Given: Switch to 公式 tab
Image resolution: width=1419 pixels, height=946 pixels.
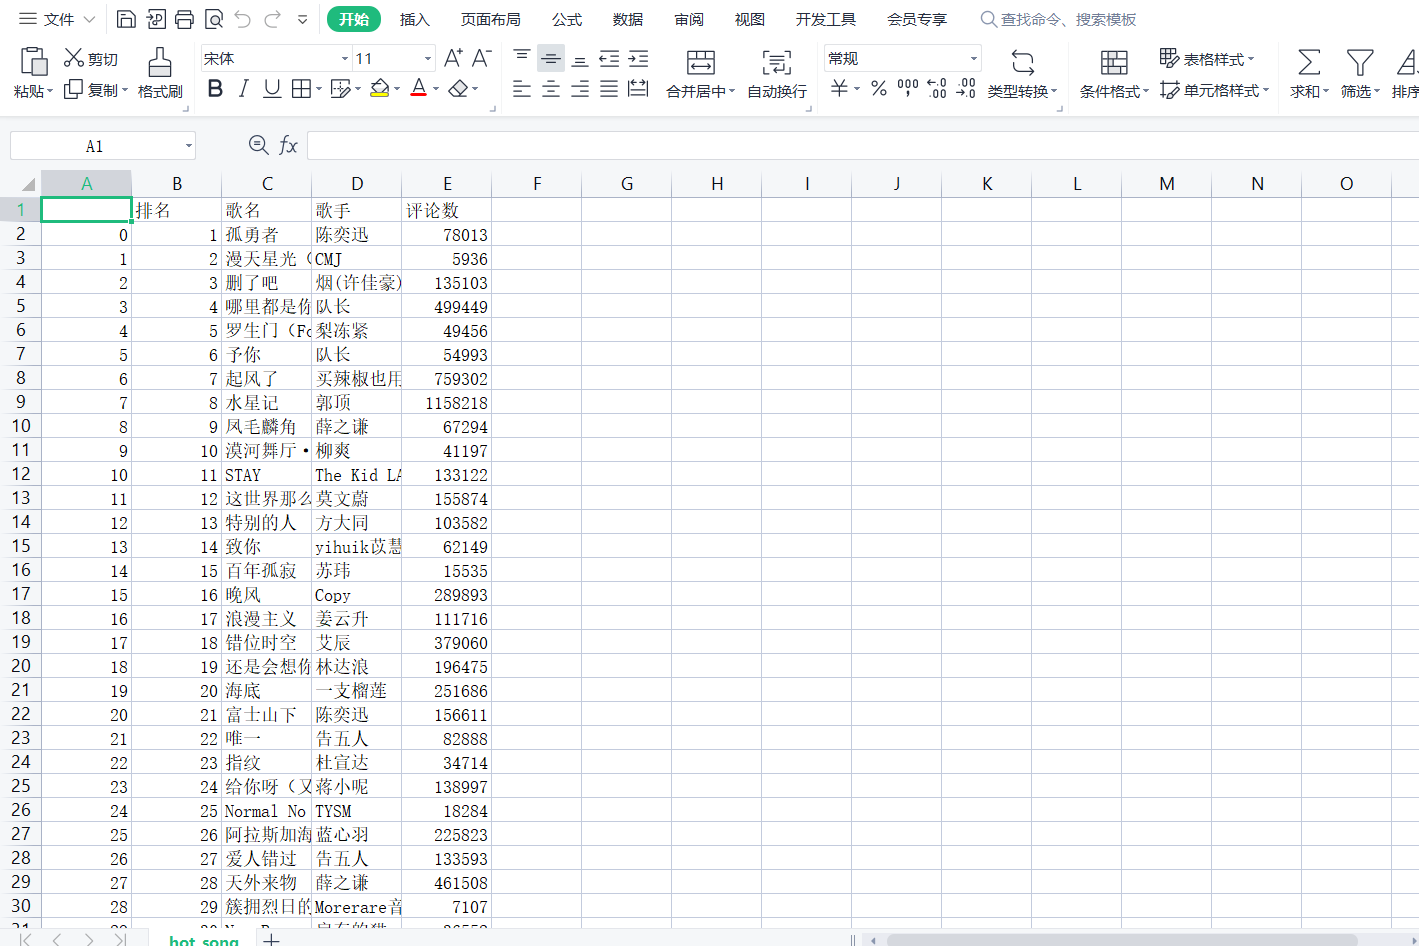Looking at the screenshot, I should click(x=566, y=19).
